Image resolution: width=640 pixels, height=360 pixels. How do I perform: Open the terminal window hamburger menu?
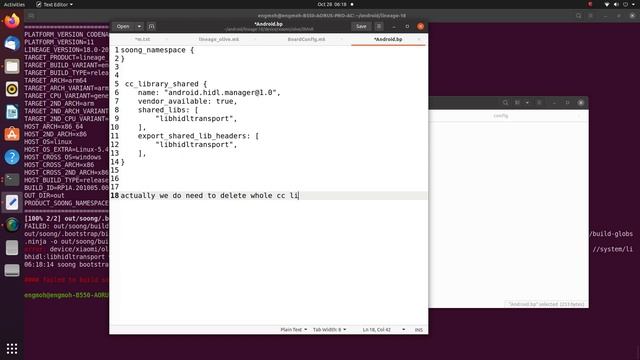591,16
